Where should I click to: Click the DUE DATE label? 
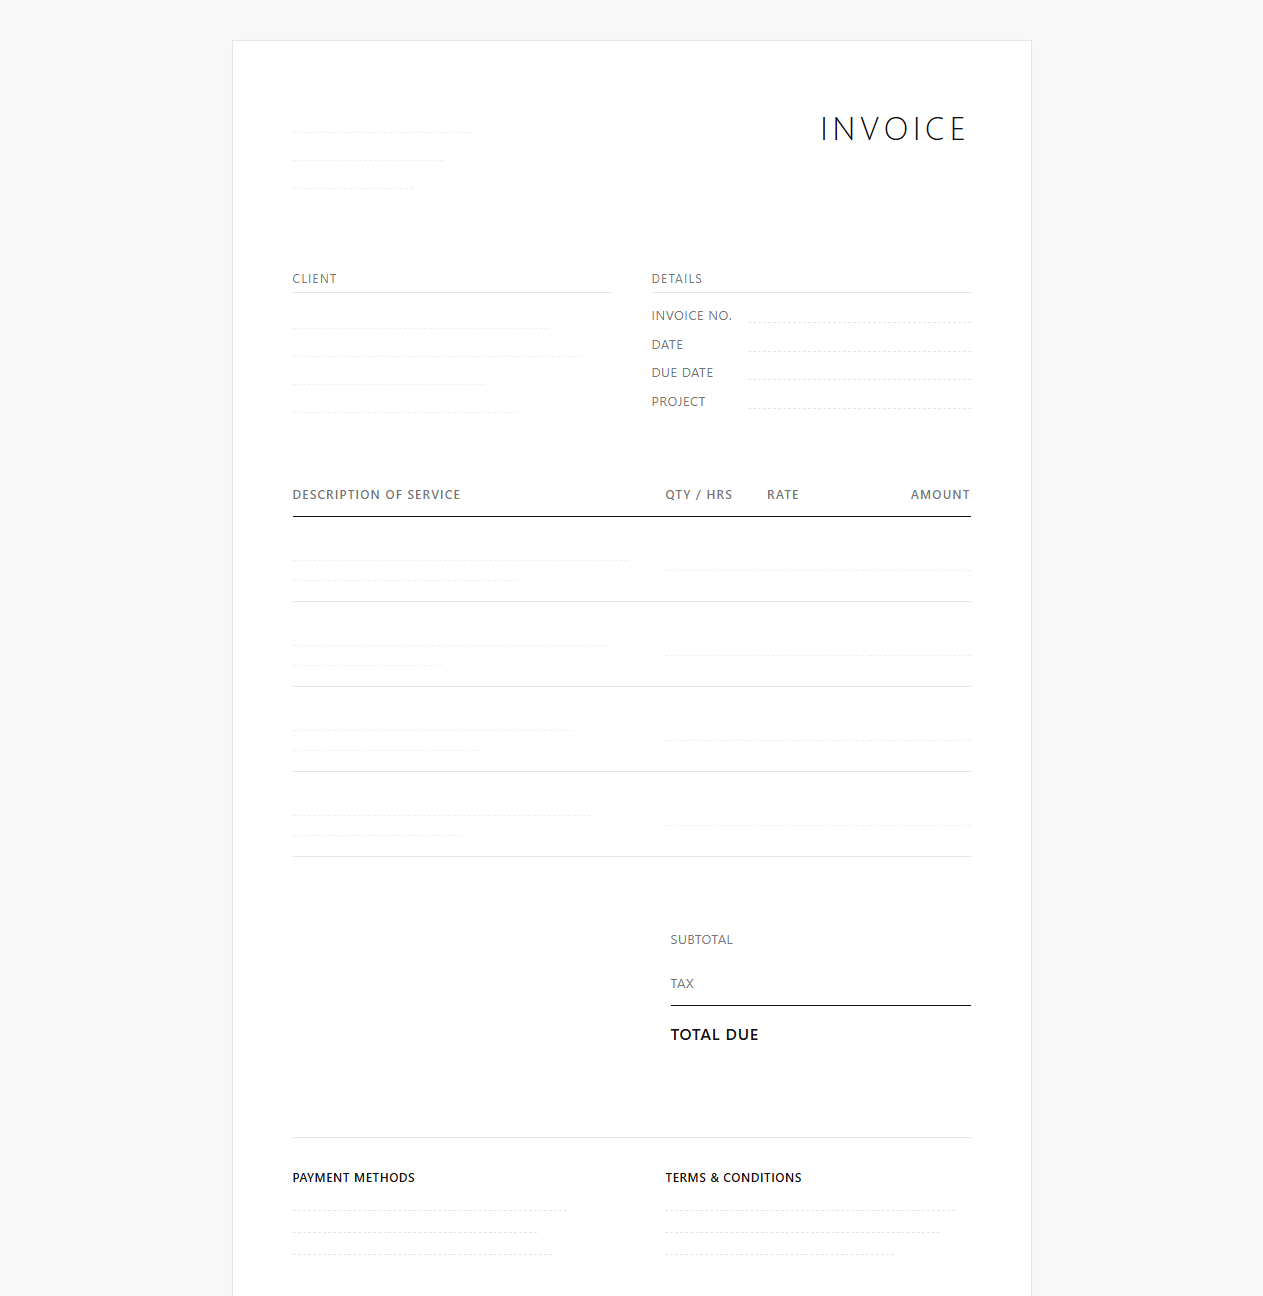tap(683, 373)
